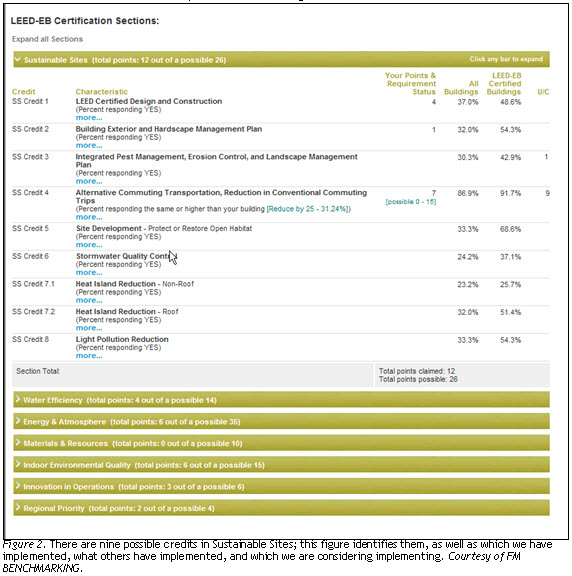572x576 pixels.
Task: Open more link under Building Exterior and Hardscape
Action: click(x=89, y=145)
